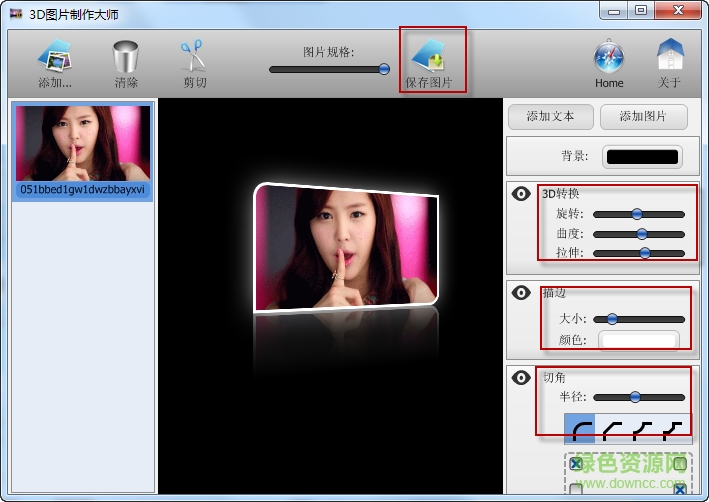Click the 图片规格 slider track
This screenshot has width=709, height=502.
[x=329, y=69]
